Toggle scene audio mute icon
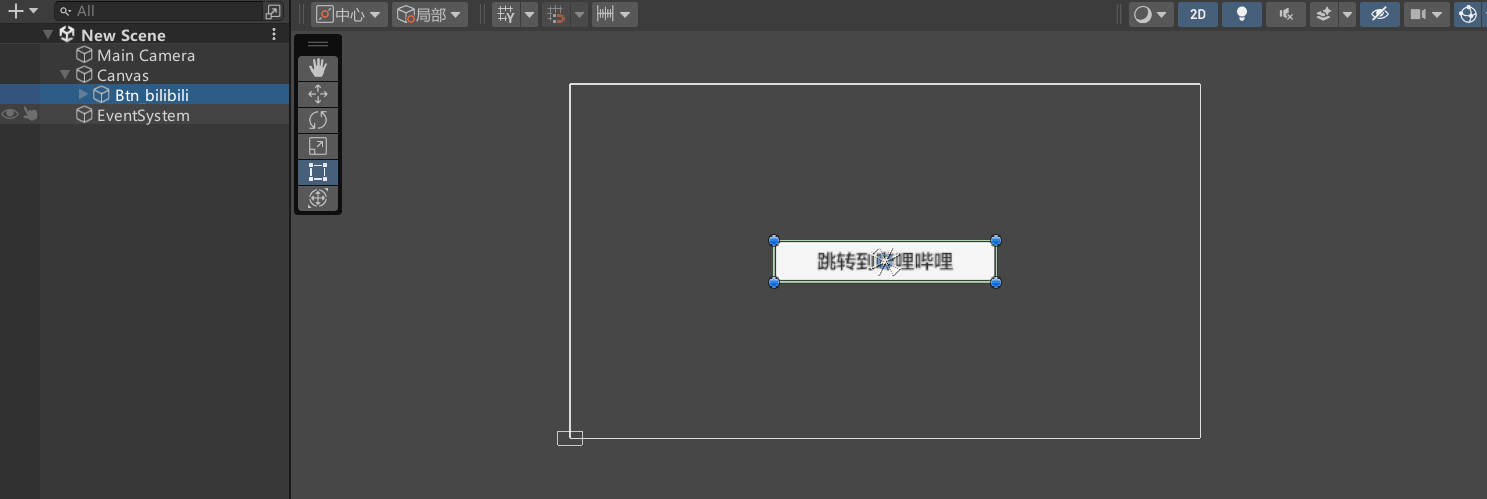This screenshot has width=1487, height=499. pos(1286,14)
